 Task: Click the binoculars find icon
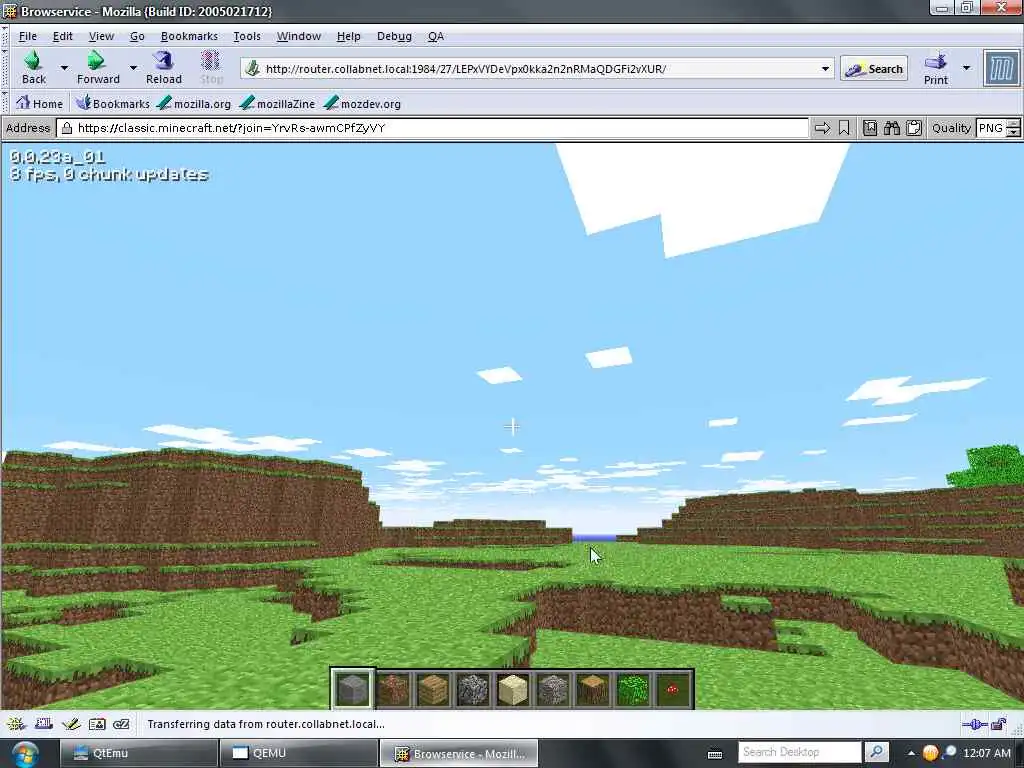[x=891, y=128]
